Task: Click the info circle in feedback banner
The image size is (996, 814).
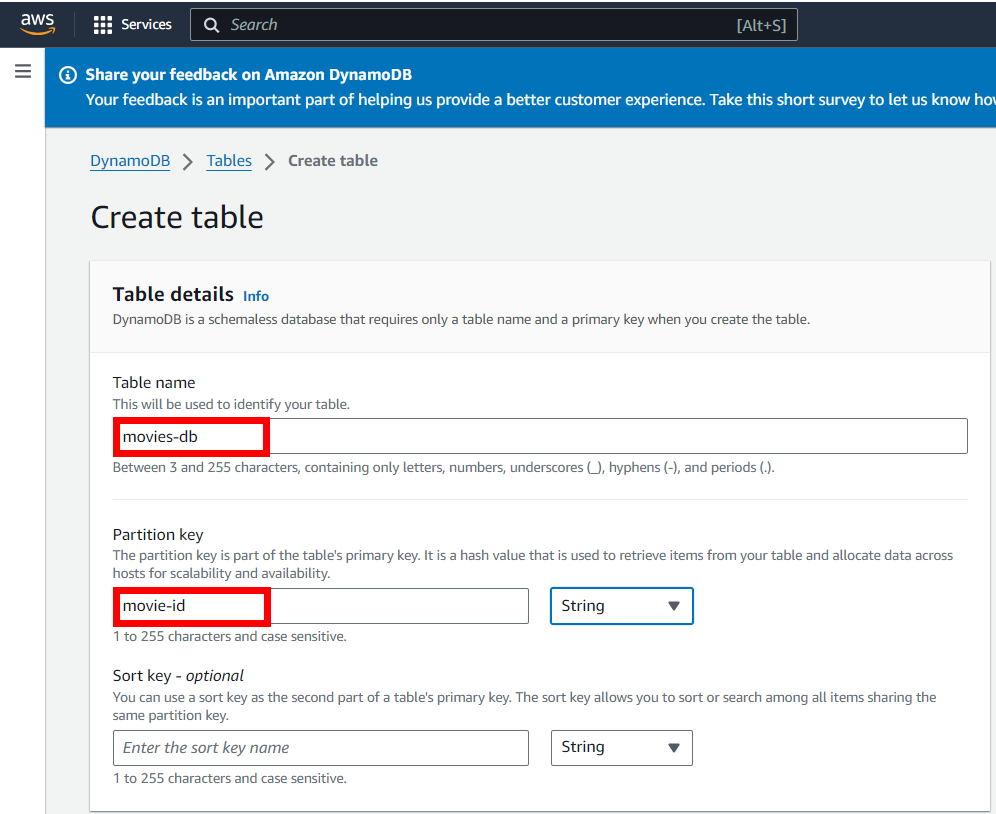Action: point(68,75)
